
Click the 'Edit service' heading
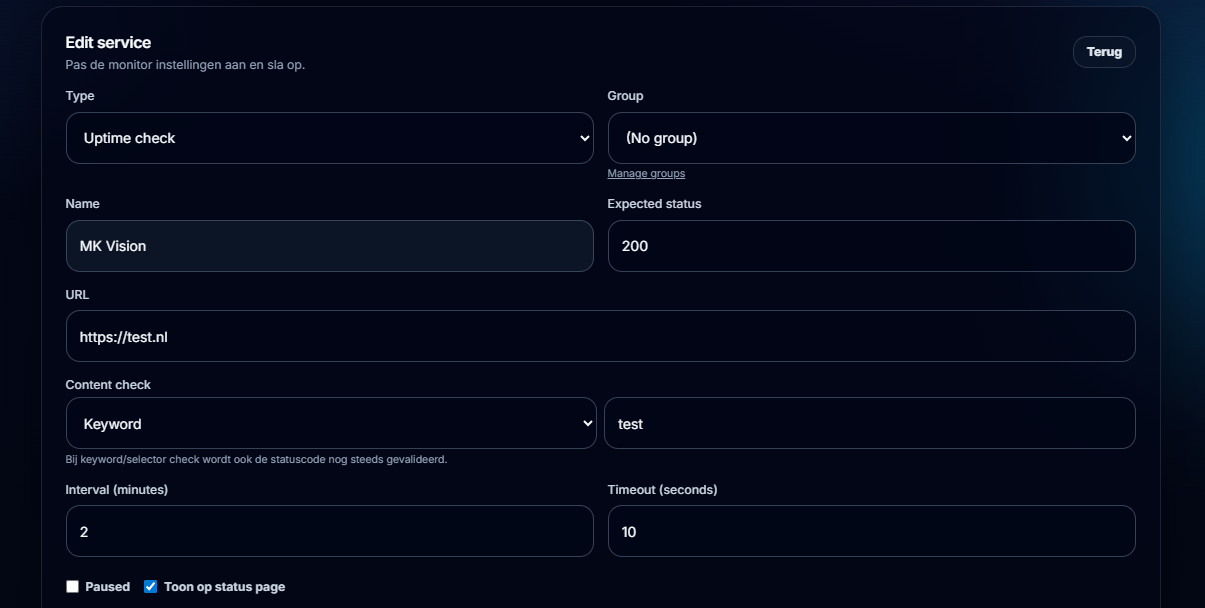pos(108,43)
